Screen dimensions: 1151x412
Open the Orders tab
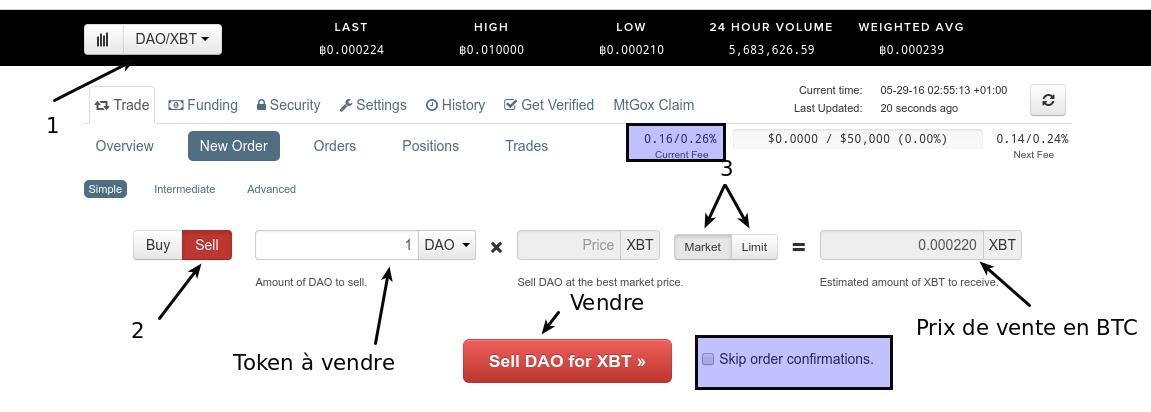tap(335, 145)
